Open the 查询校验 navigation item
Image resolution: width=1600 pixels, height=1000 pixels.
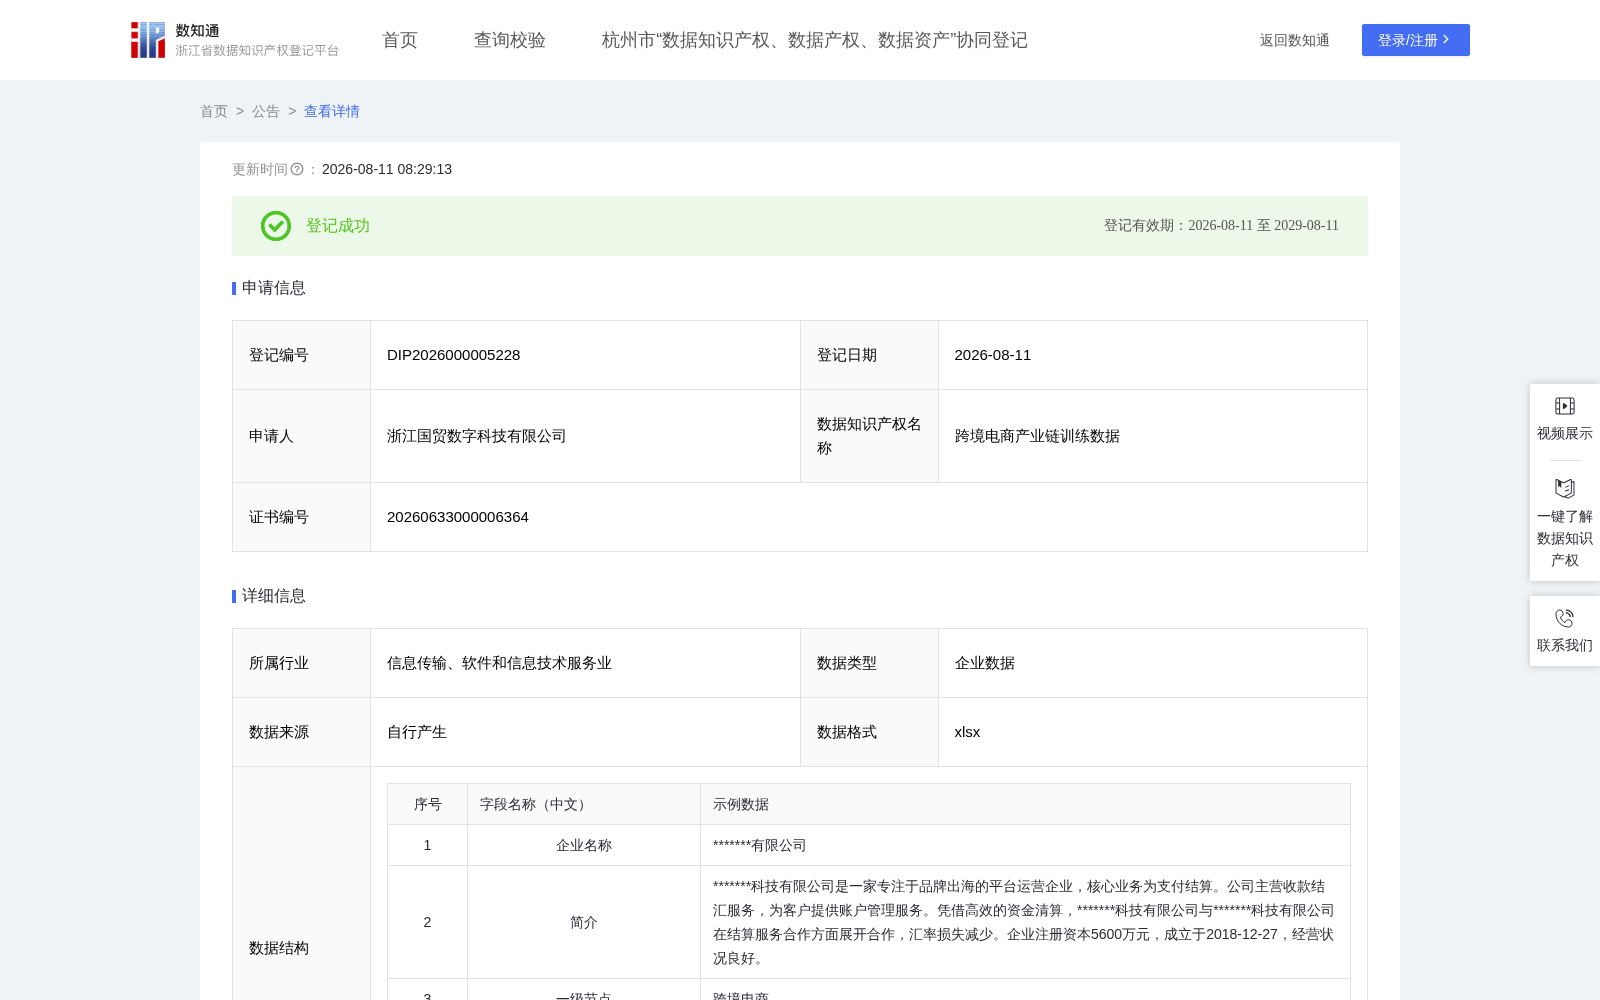[x=510, y=40]
